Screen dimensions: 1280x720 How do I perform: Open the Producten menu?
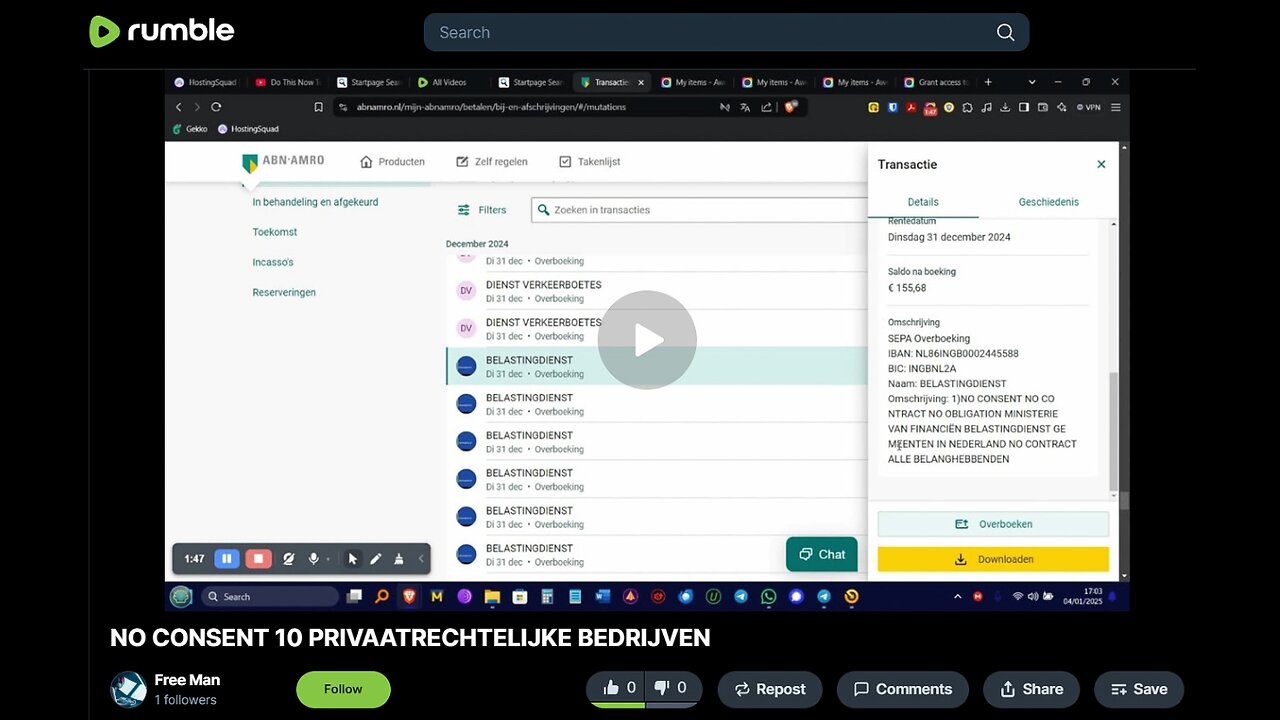pyautogui.click(x=392, y=161)
